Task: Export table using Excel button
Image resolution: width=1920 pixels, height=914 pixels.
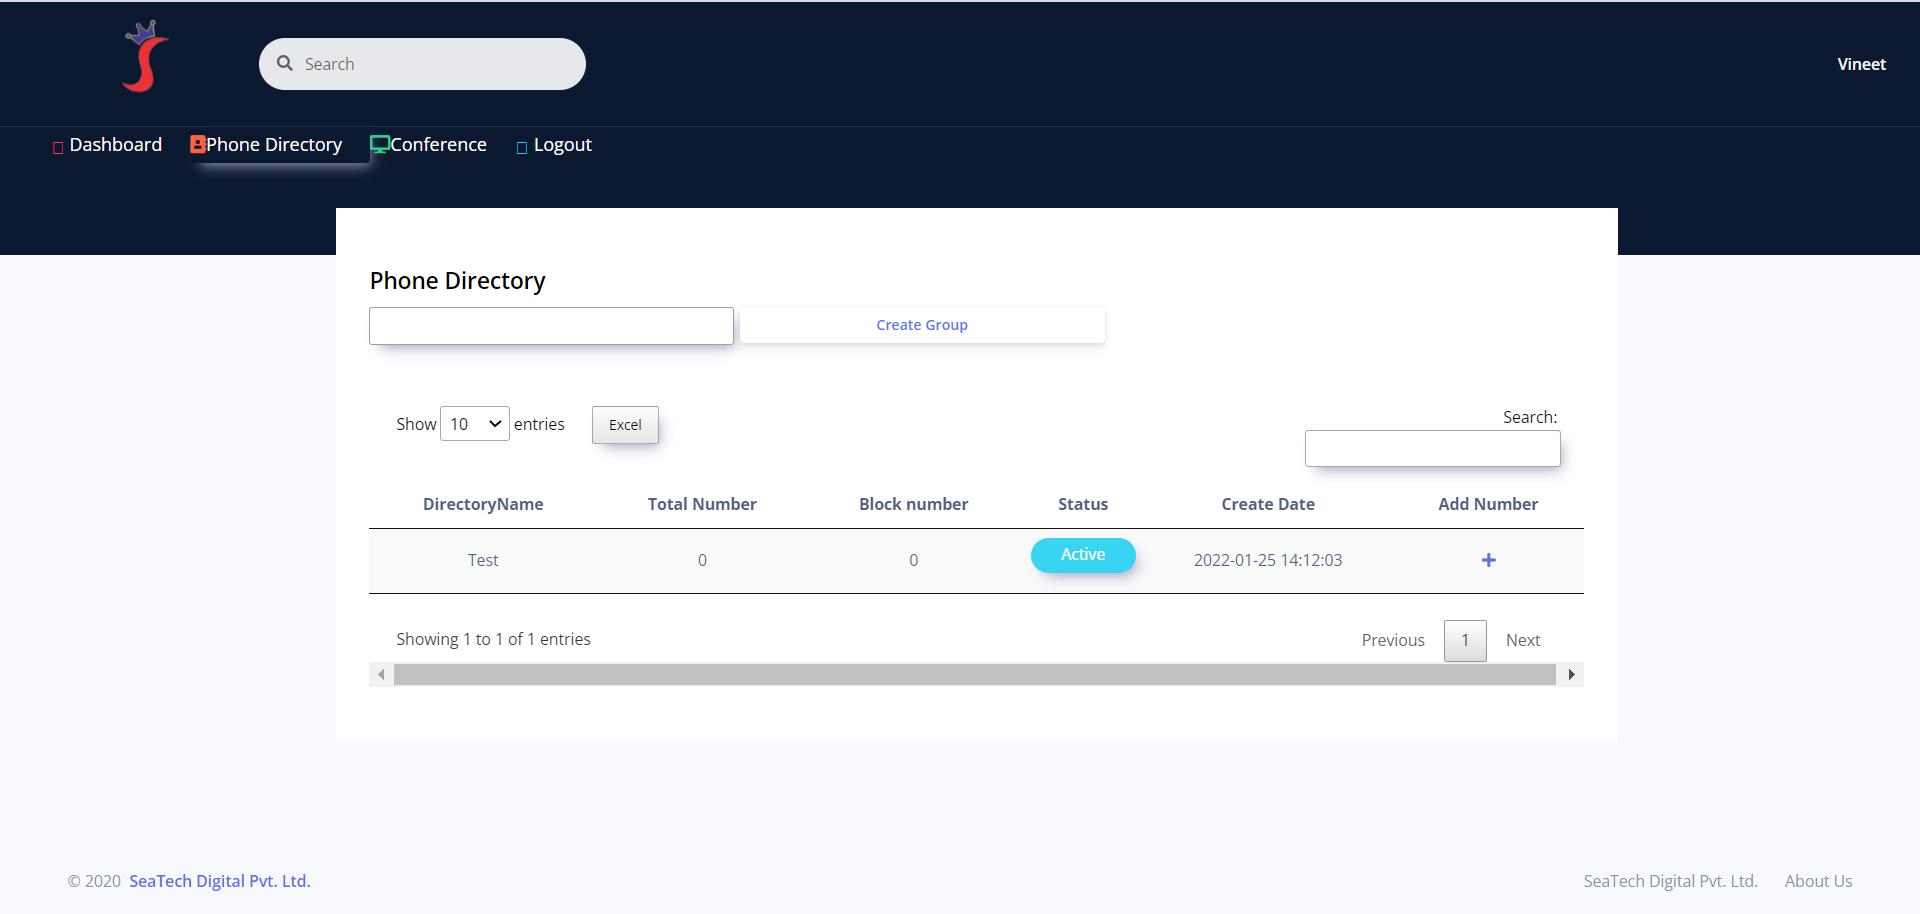Action: point(625,425)
